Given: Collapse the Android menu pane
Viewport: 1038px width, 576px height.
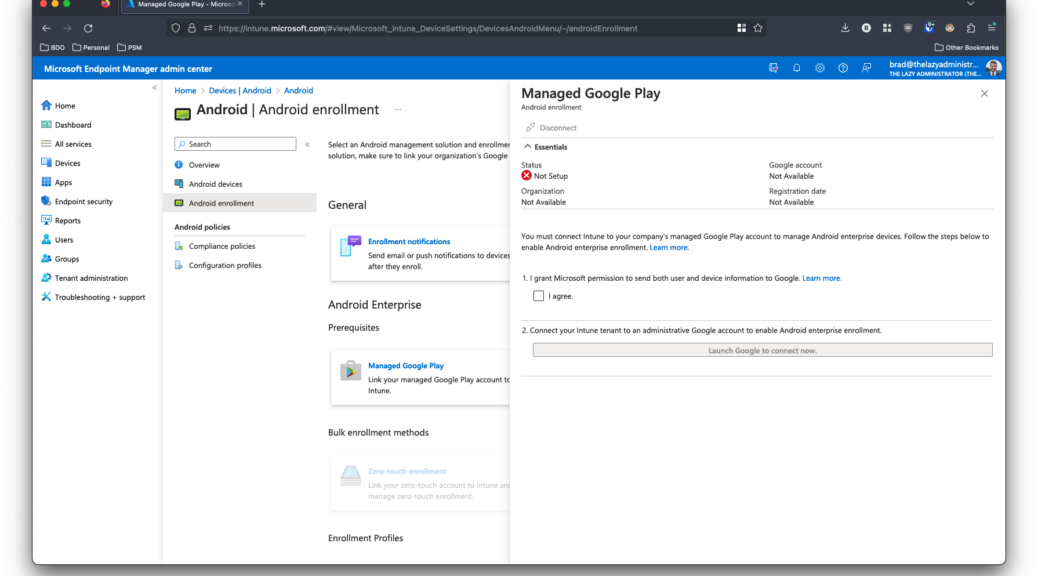Looking at the screenshot, I should [307, 144].
